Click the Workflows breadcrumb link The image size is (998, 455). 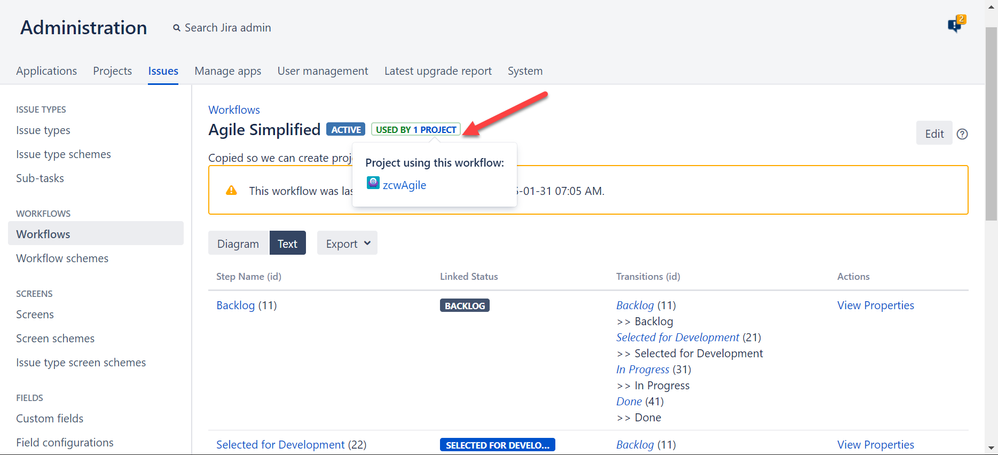(x=234, y=110)
